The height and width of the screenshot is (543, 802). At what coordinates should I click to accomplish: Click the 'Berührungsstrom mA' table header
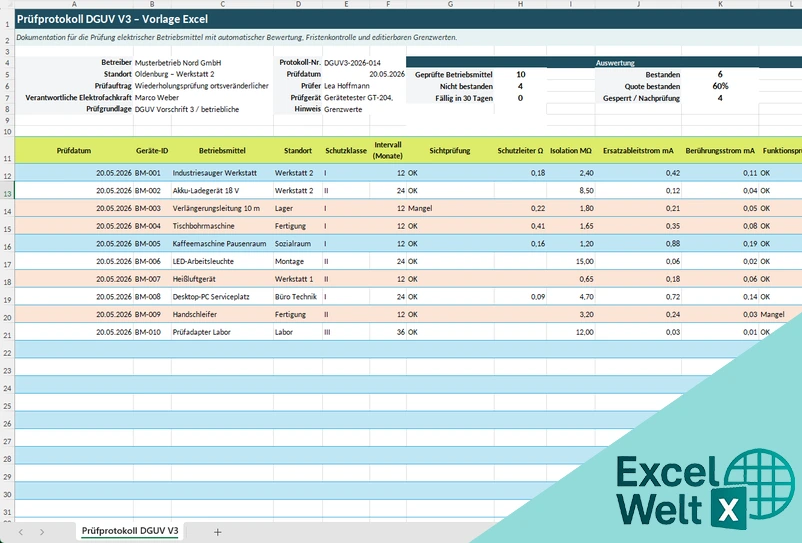click(x=720, y=150)
